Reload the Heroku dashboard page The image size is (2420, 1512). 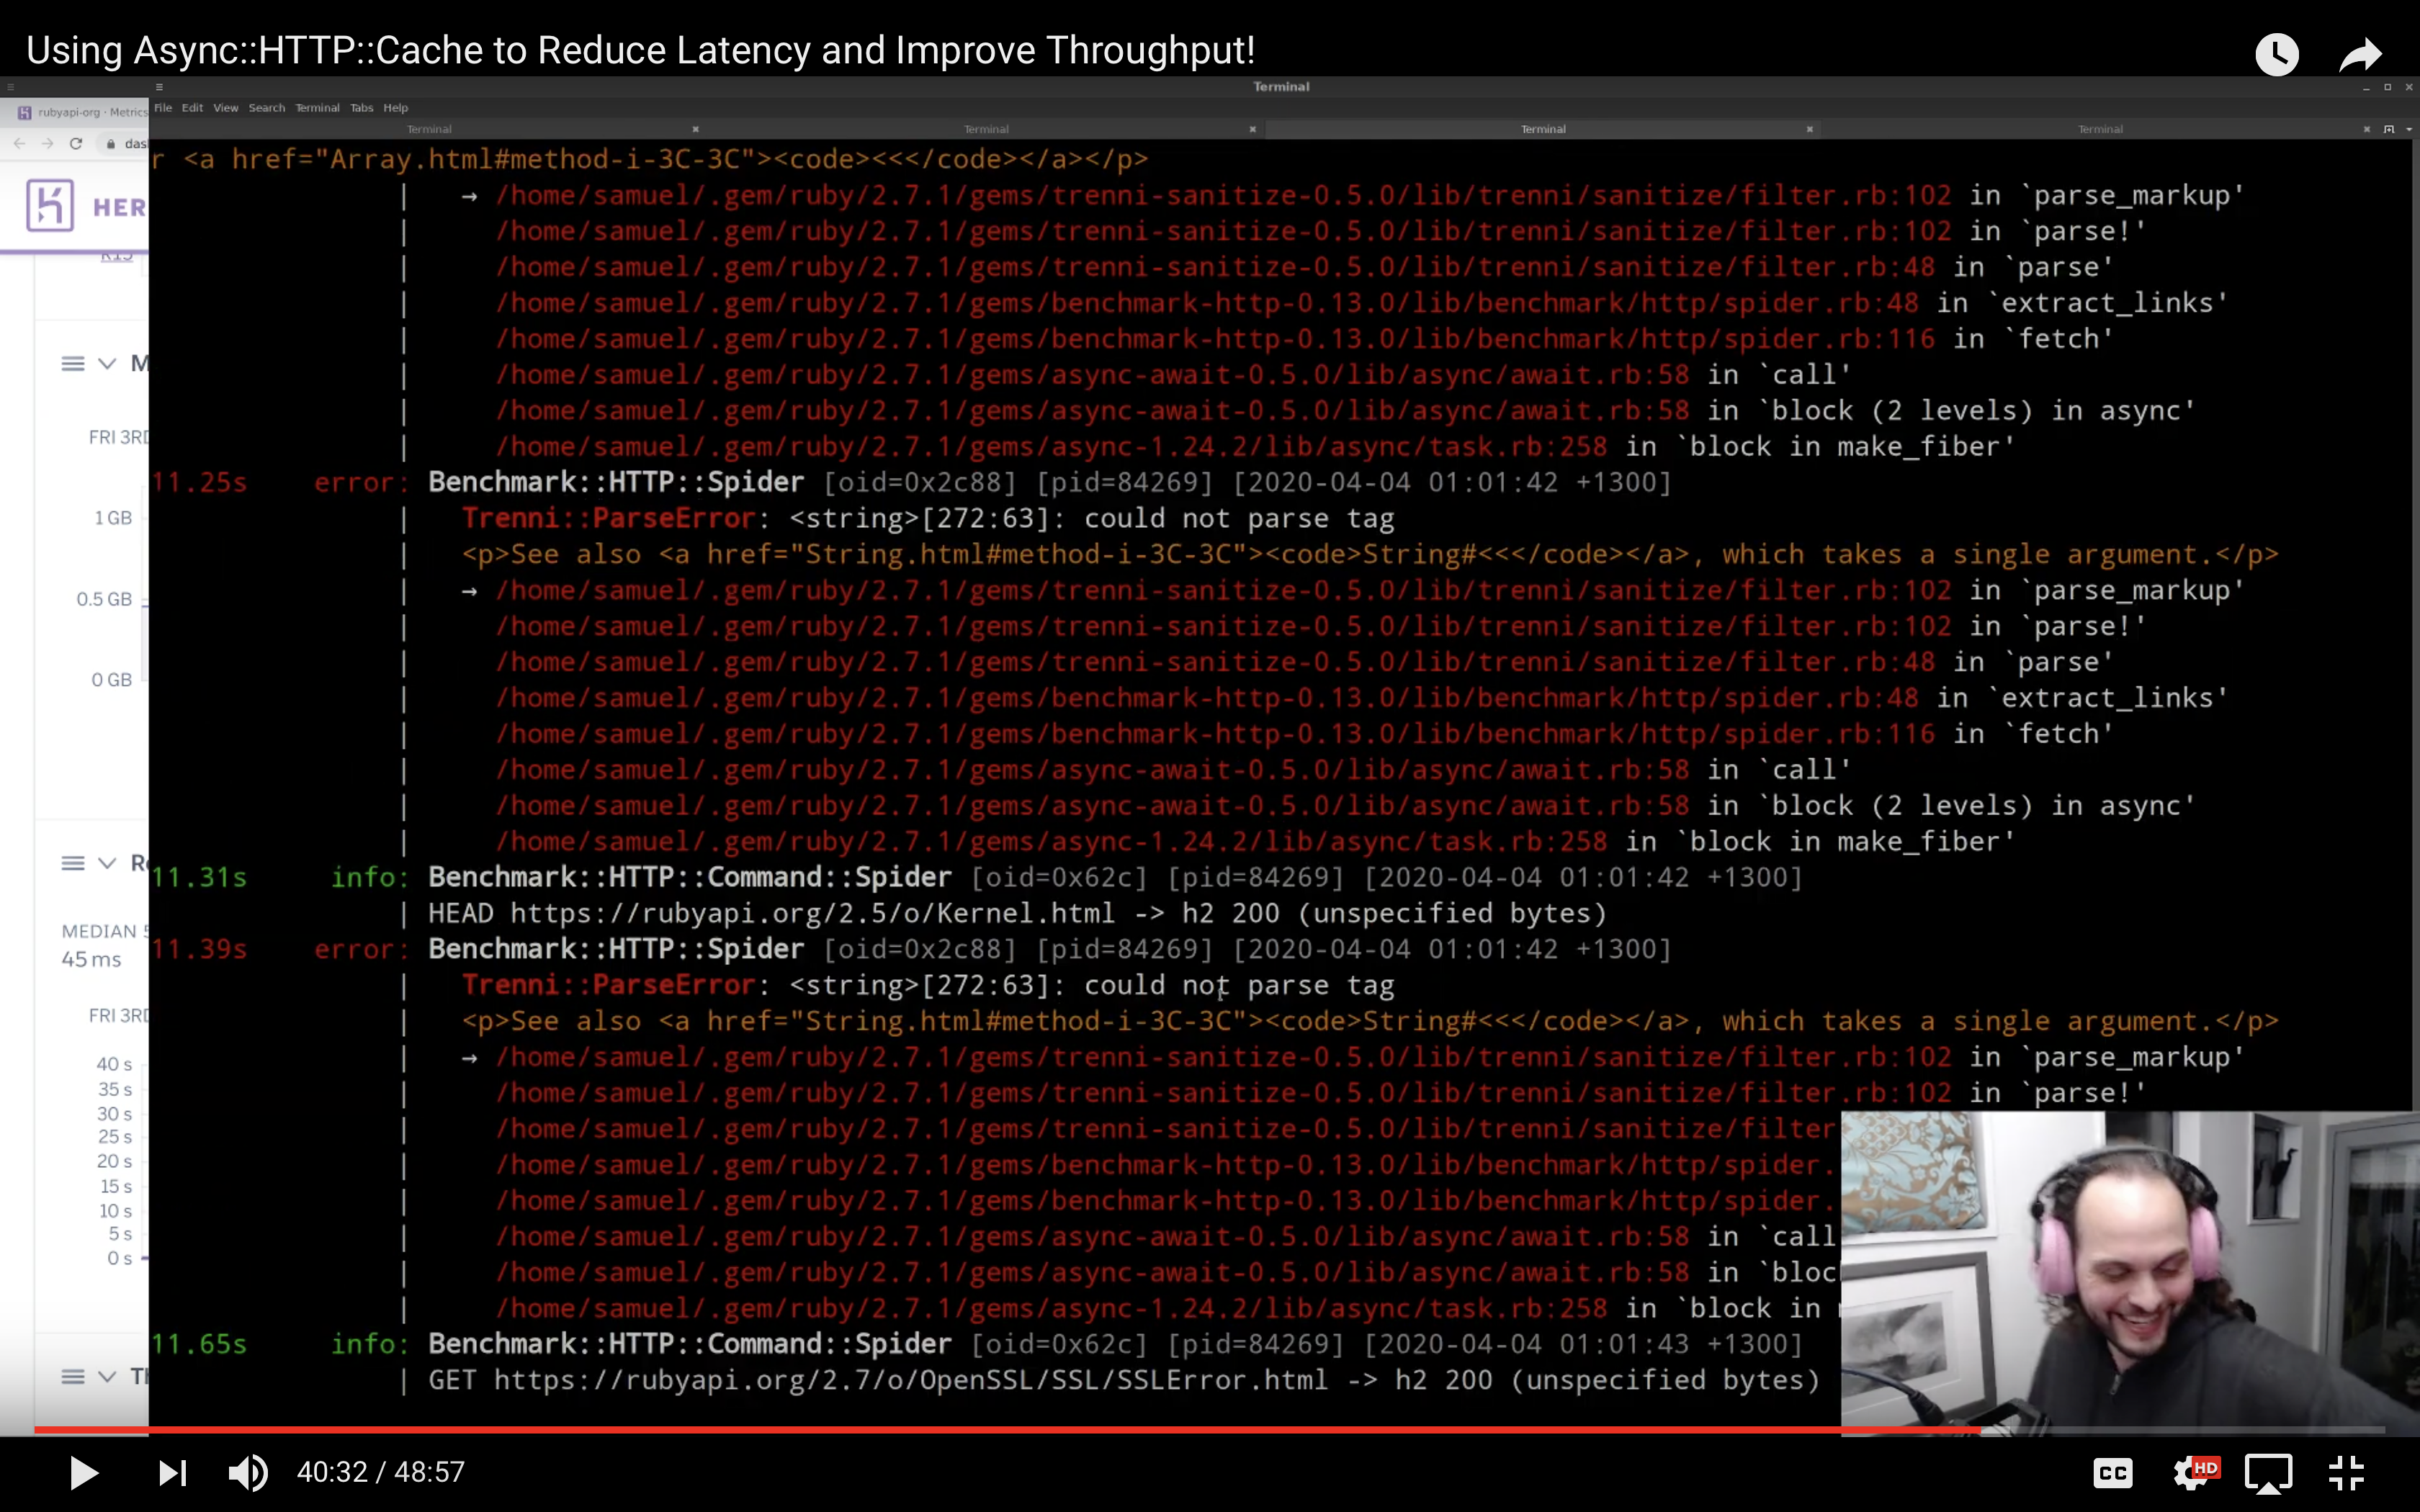(77, 143)
